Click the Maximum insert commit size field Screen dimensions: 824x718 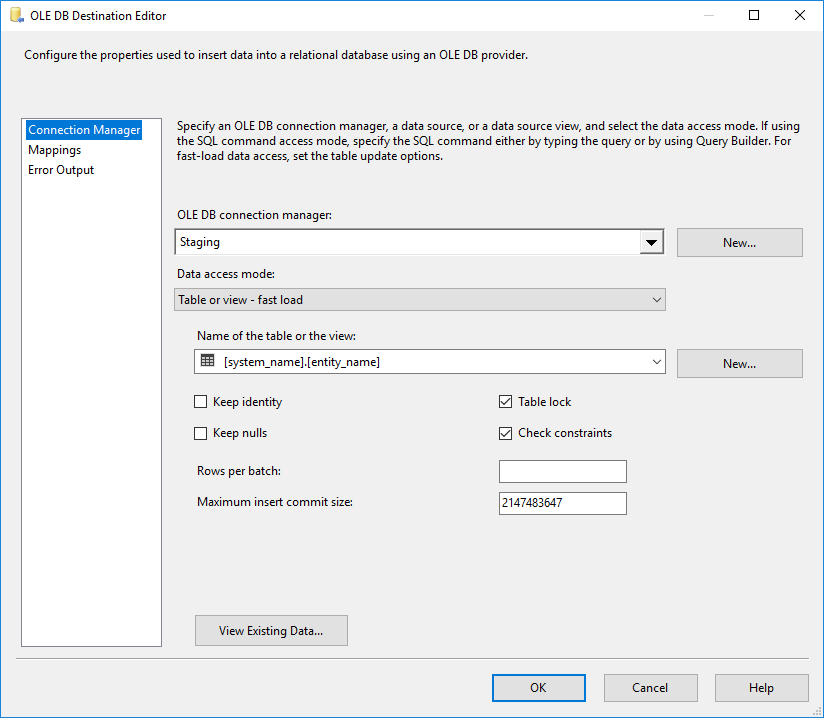point(563,503)
